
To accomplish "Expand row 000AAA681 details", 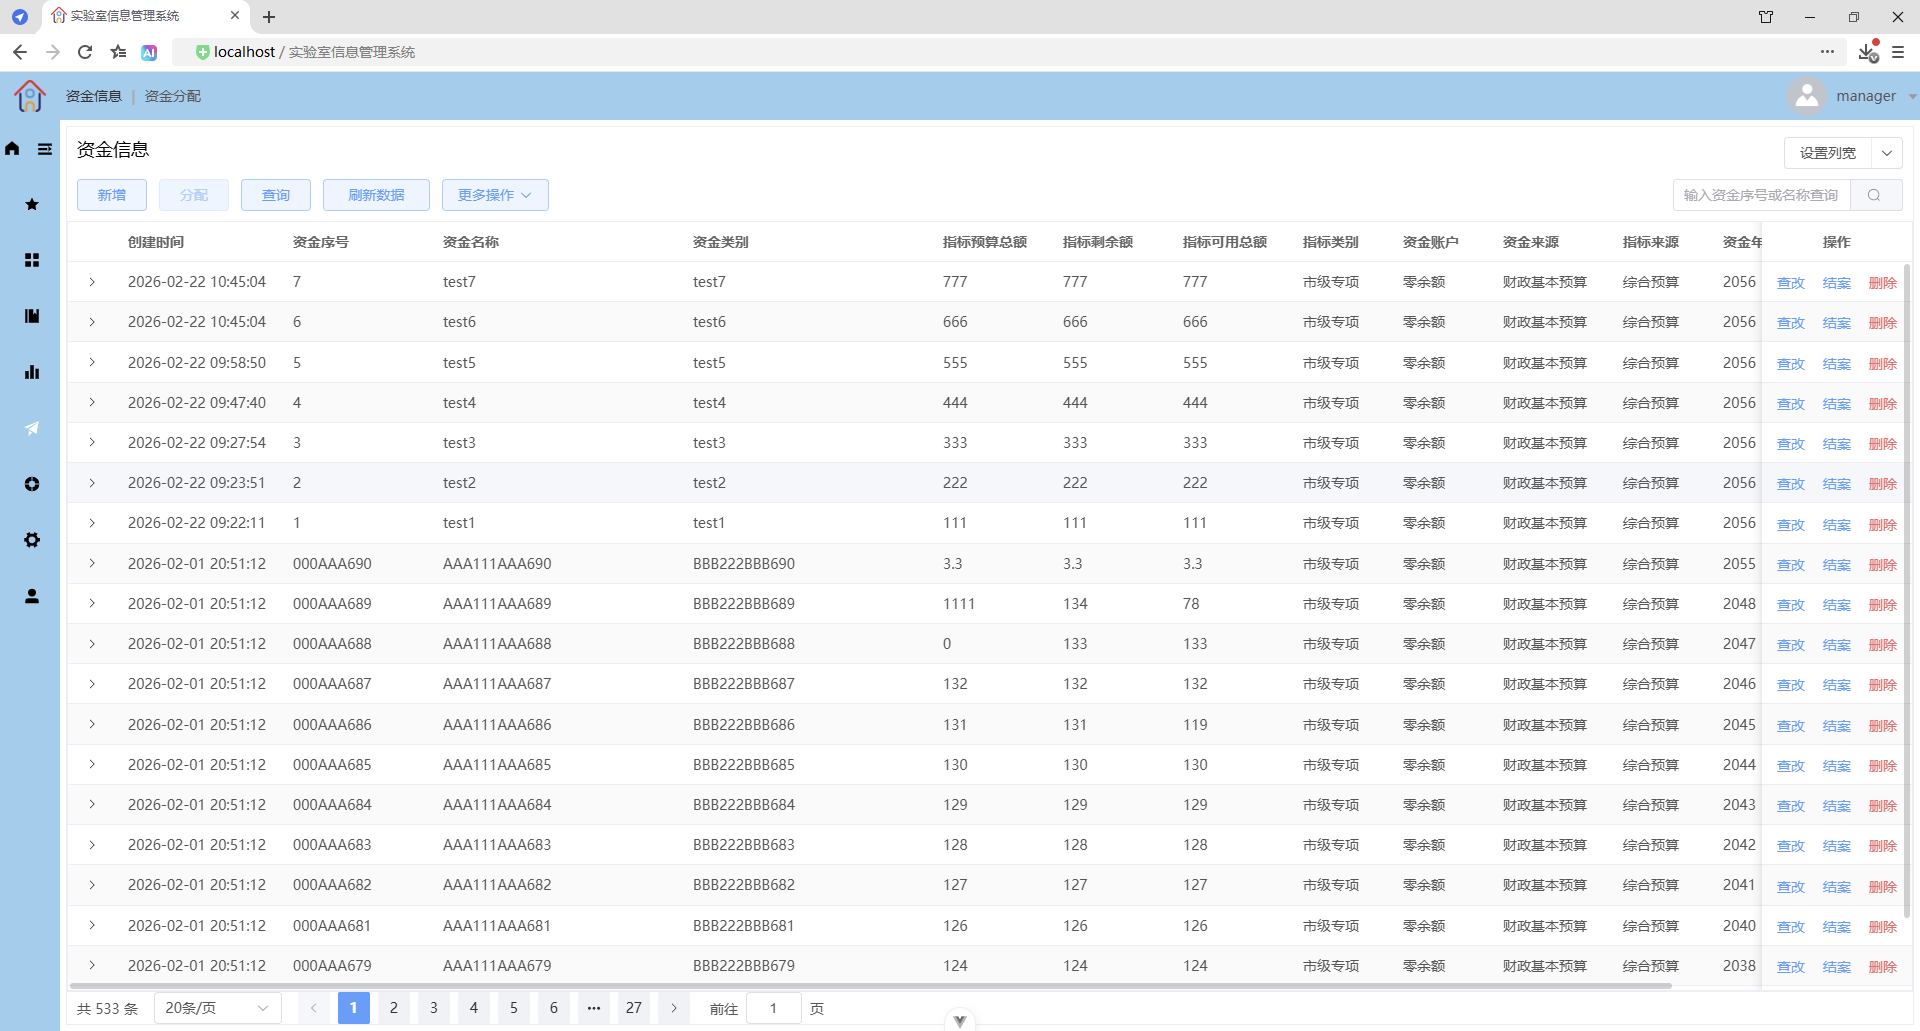I will coord(92,925).
